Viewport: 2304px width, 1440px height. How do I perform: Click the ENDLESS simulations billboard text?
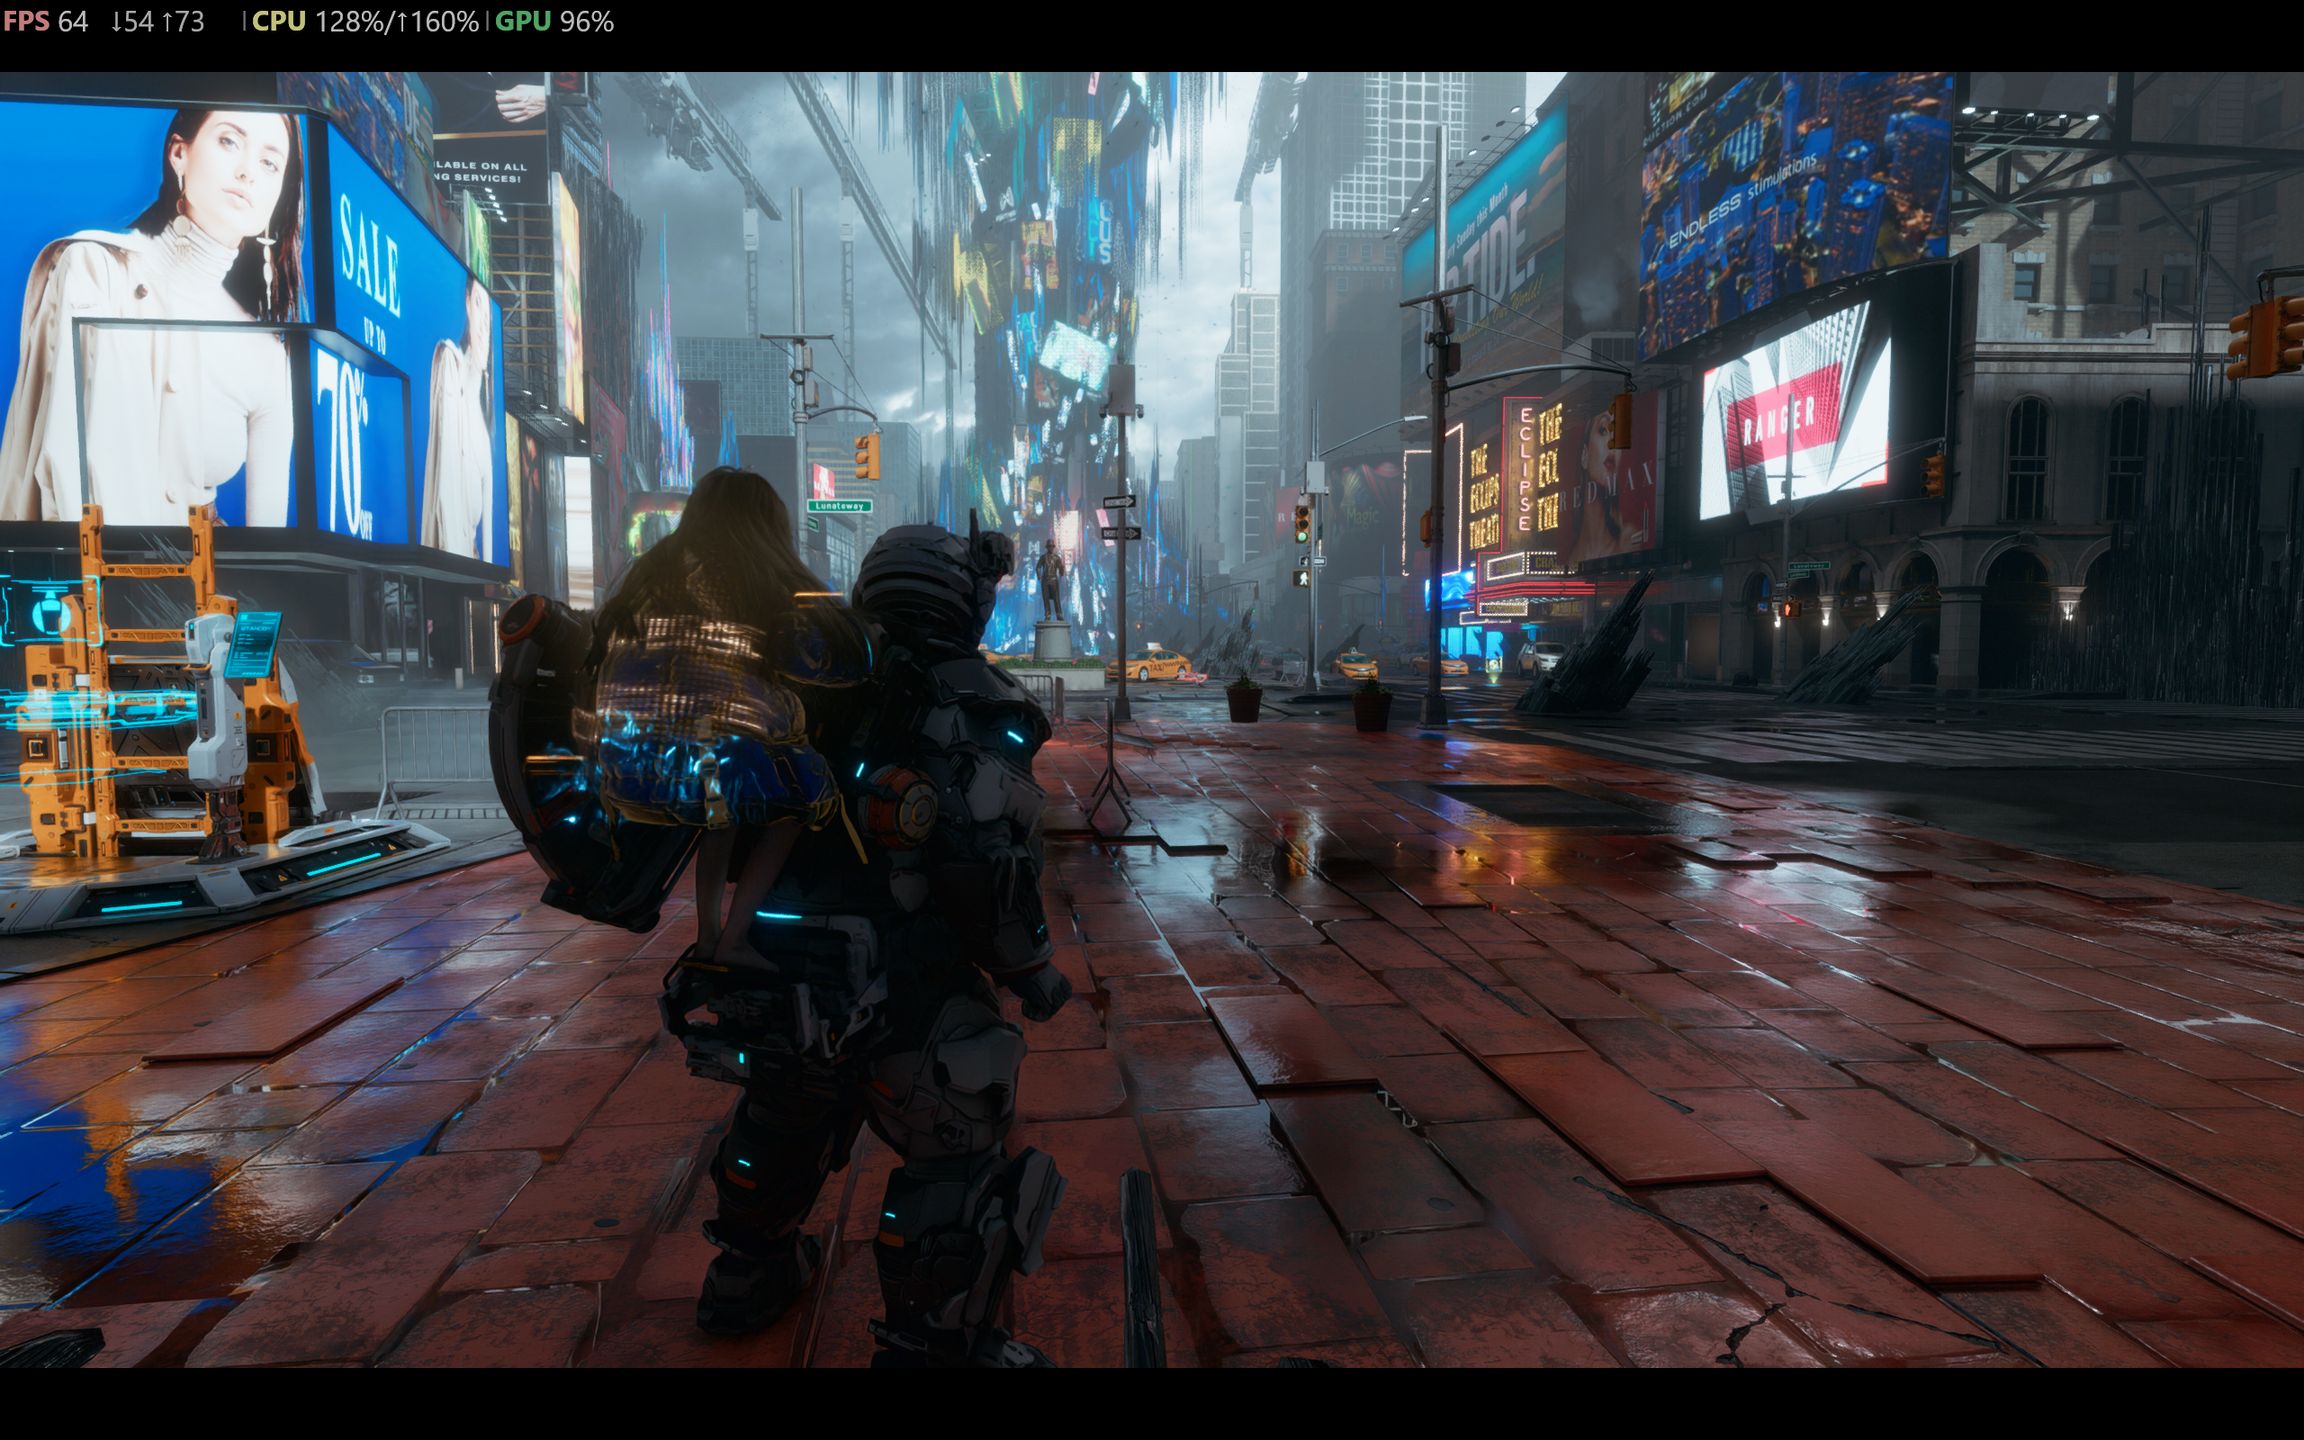(x=1745, y=203)
